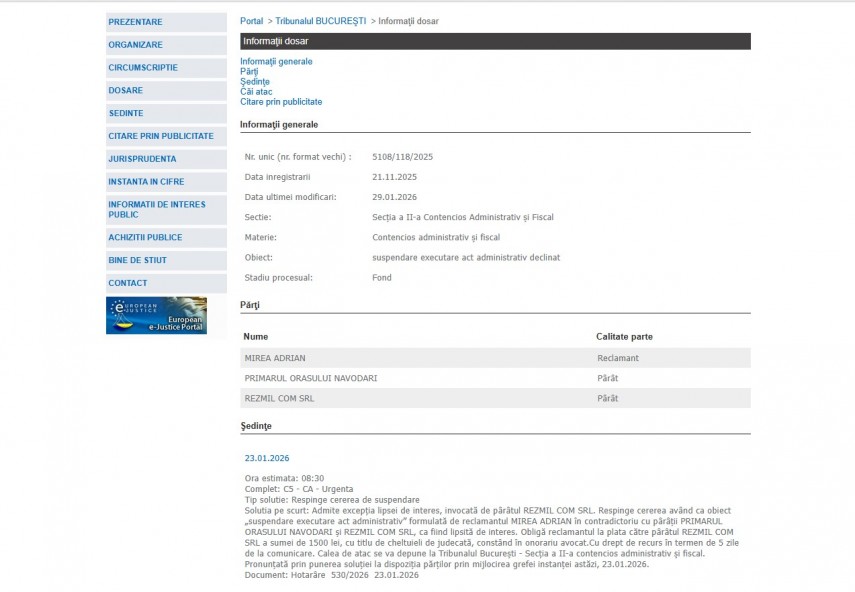This screenshot has width=855, height=592.
Task: Select INFORMATII DE INTERES PUBLIC
Action: pyautogui.click(x=157, y=209)
